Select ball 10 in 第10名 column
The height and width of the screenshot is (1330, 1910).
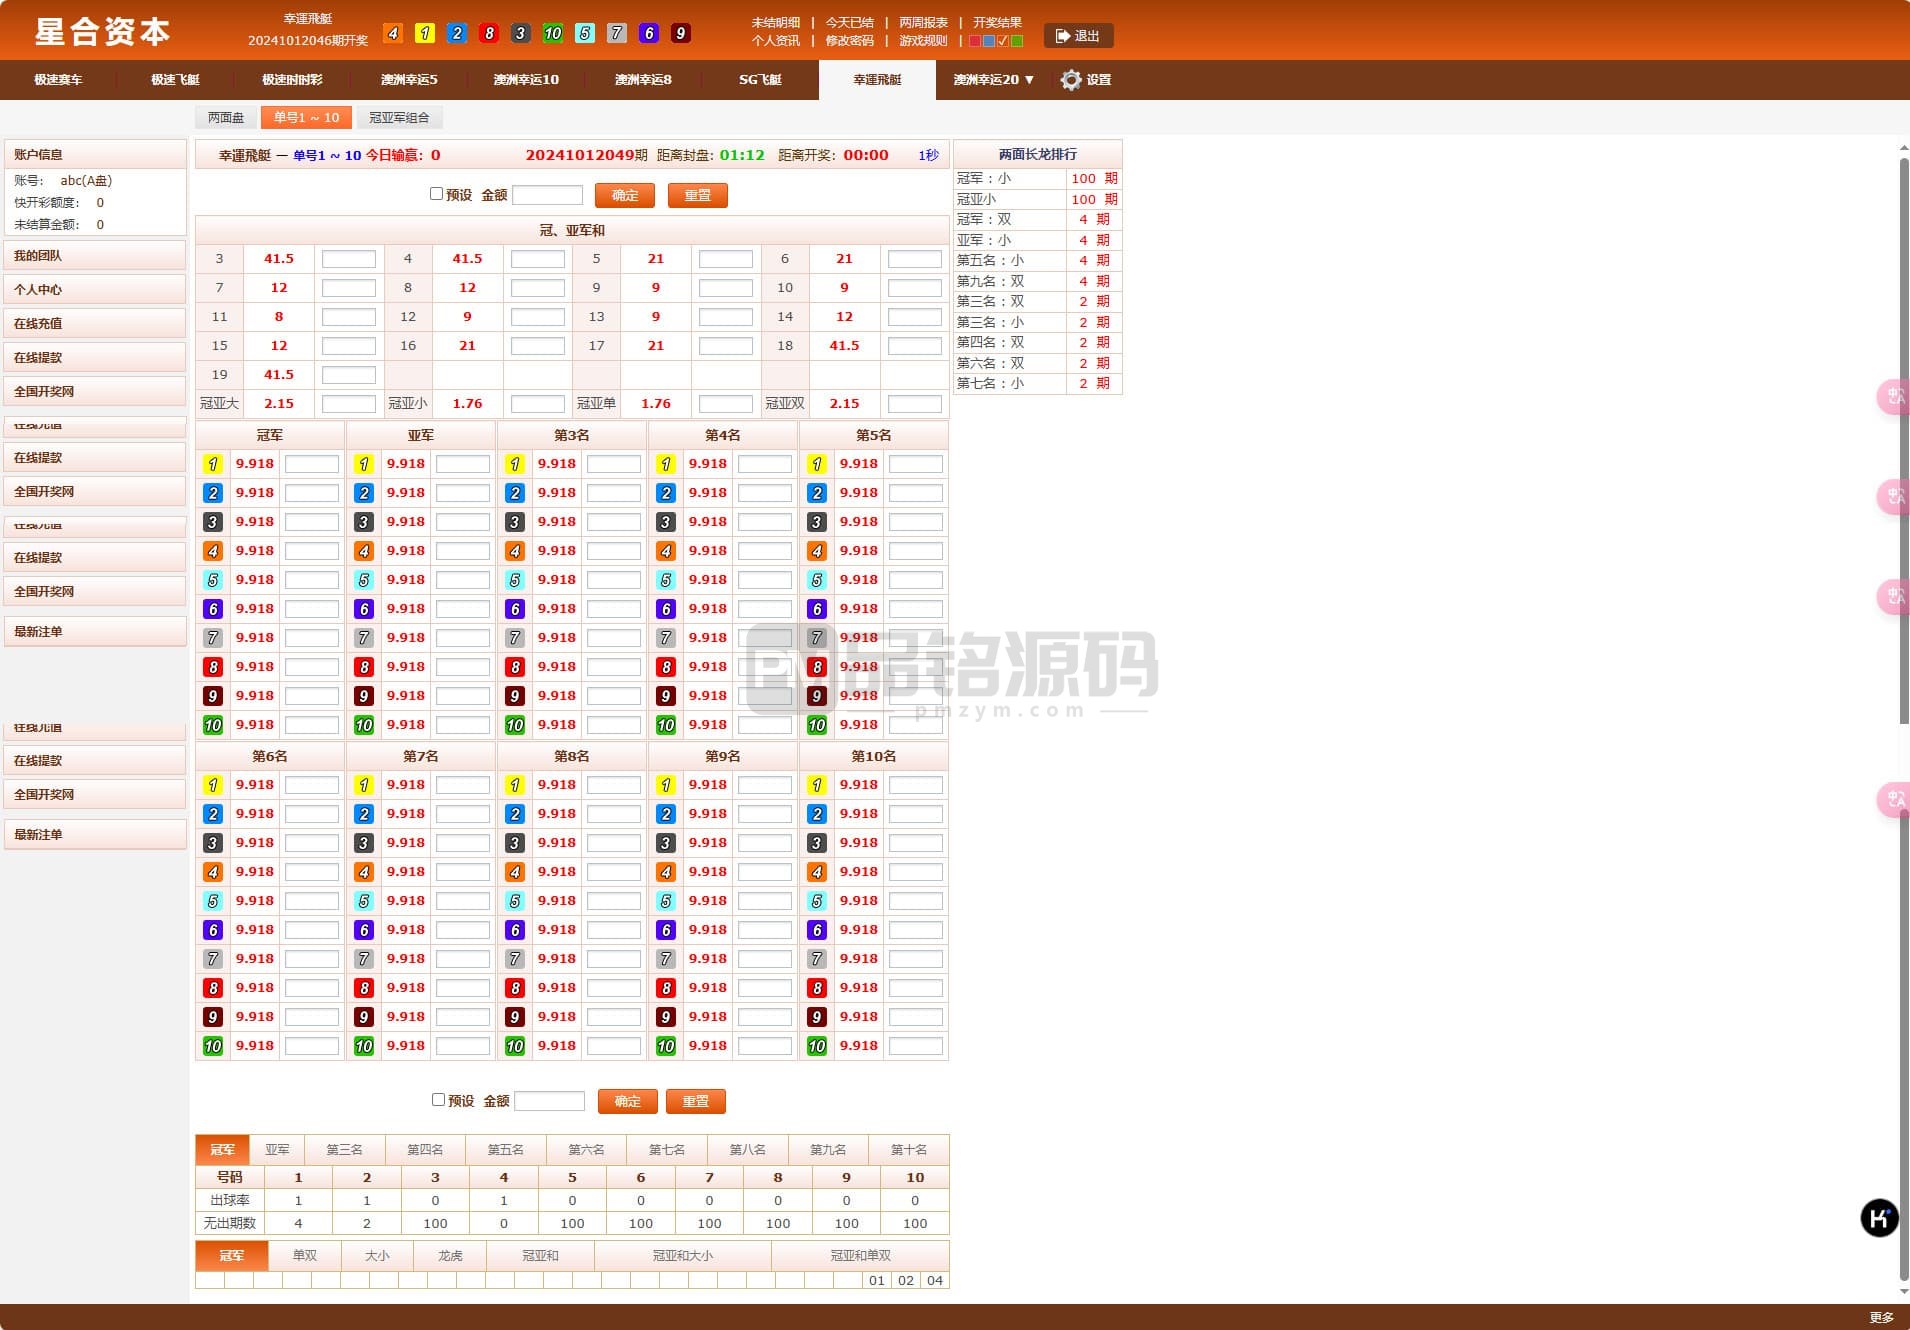(x=817, y=1046)
